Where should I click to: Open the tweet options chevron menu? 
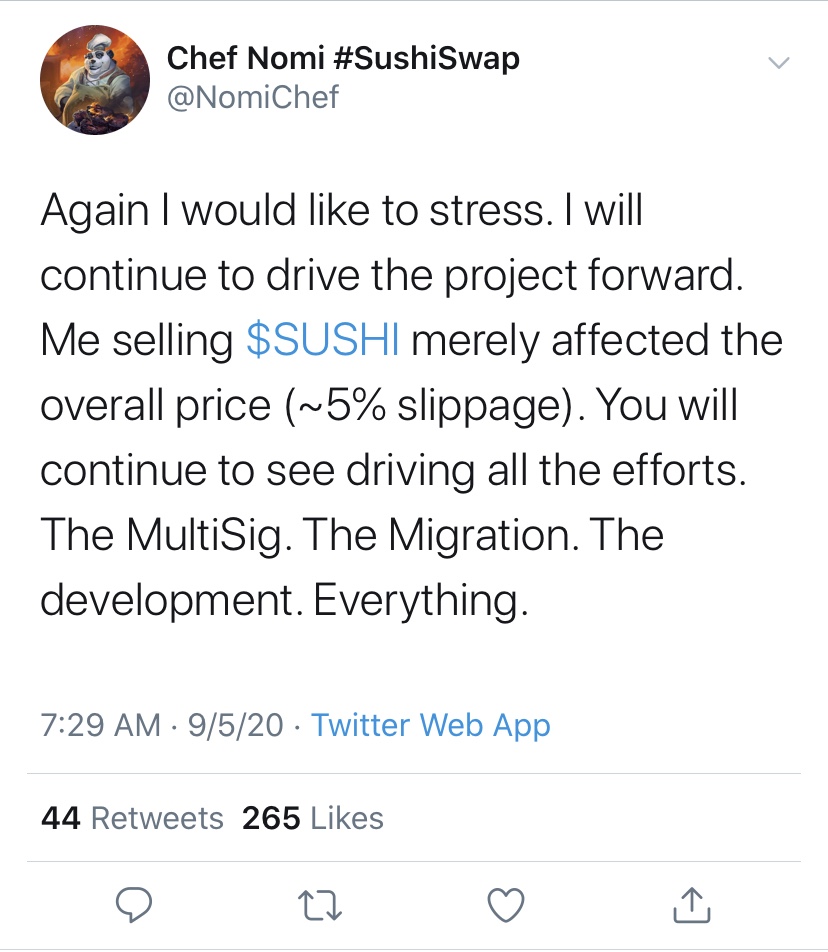pyautogui.click(x=777, y=63)
